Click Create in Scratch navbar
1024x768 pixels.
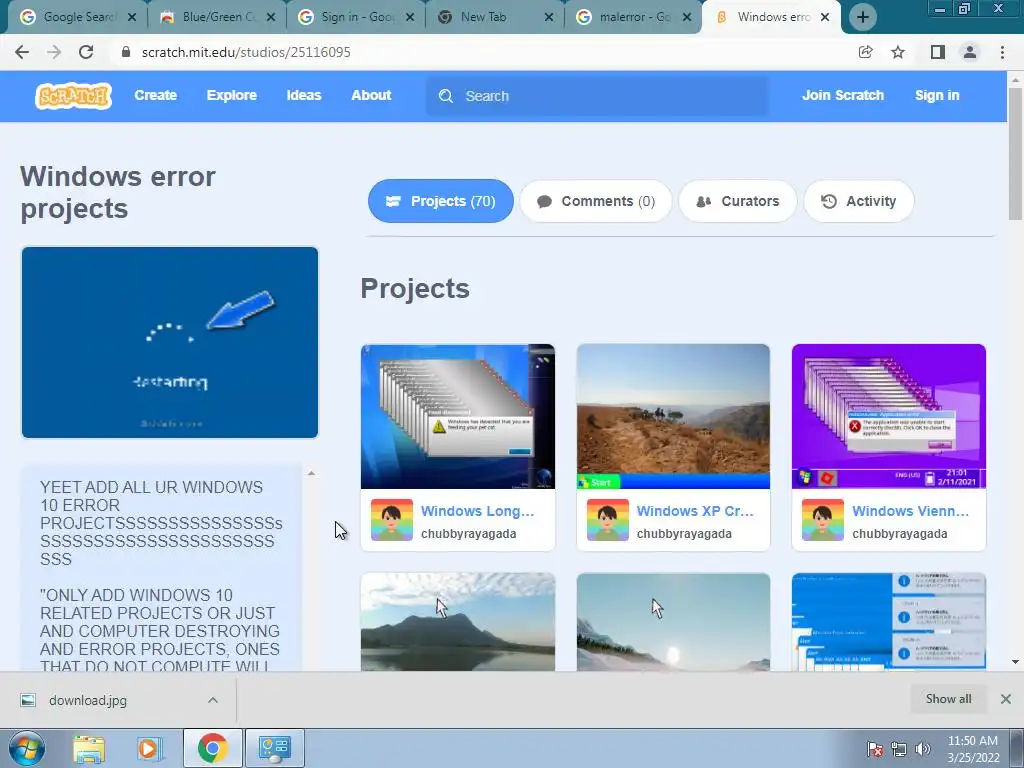[x=155, y=95]
